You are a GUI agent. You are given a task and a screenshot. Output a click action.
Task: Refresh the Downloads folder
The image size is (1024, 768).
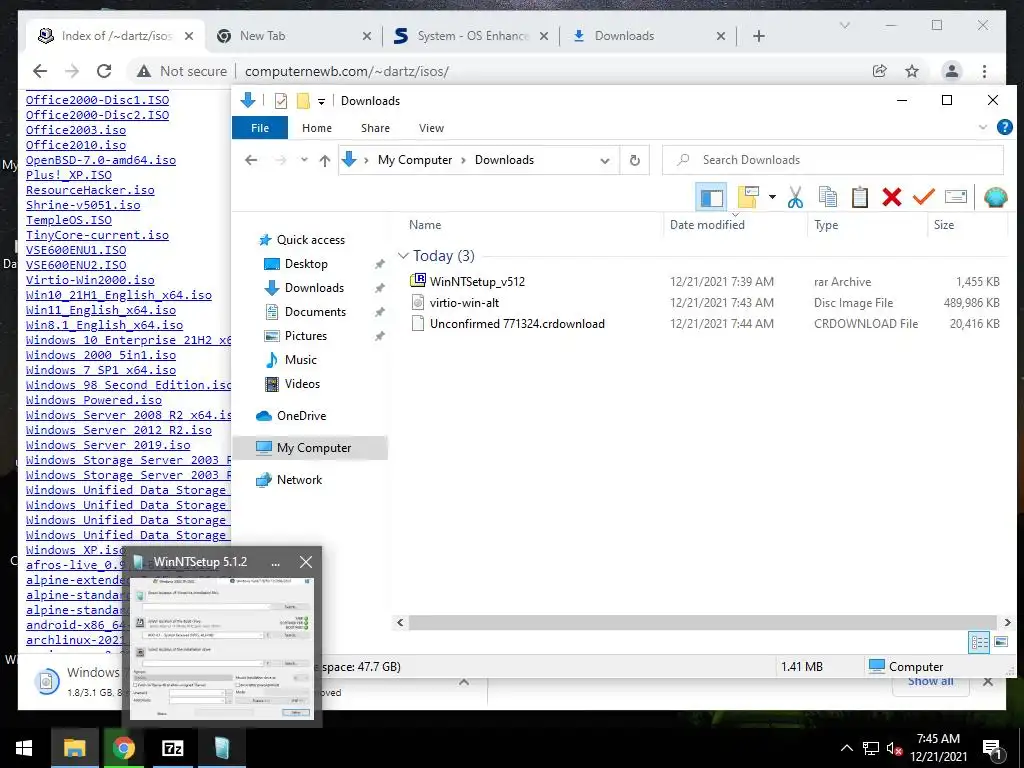tap(634, 161)
